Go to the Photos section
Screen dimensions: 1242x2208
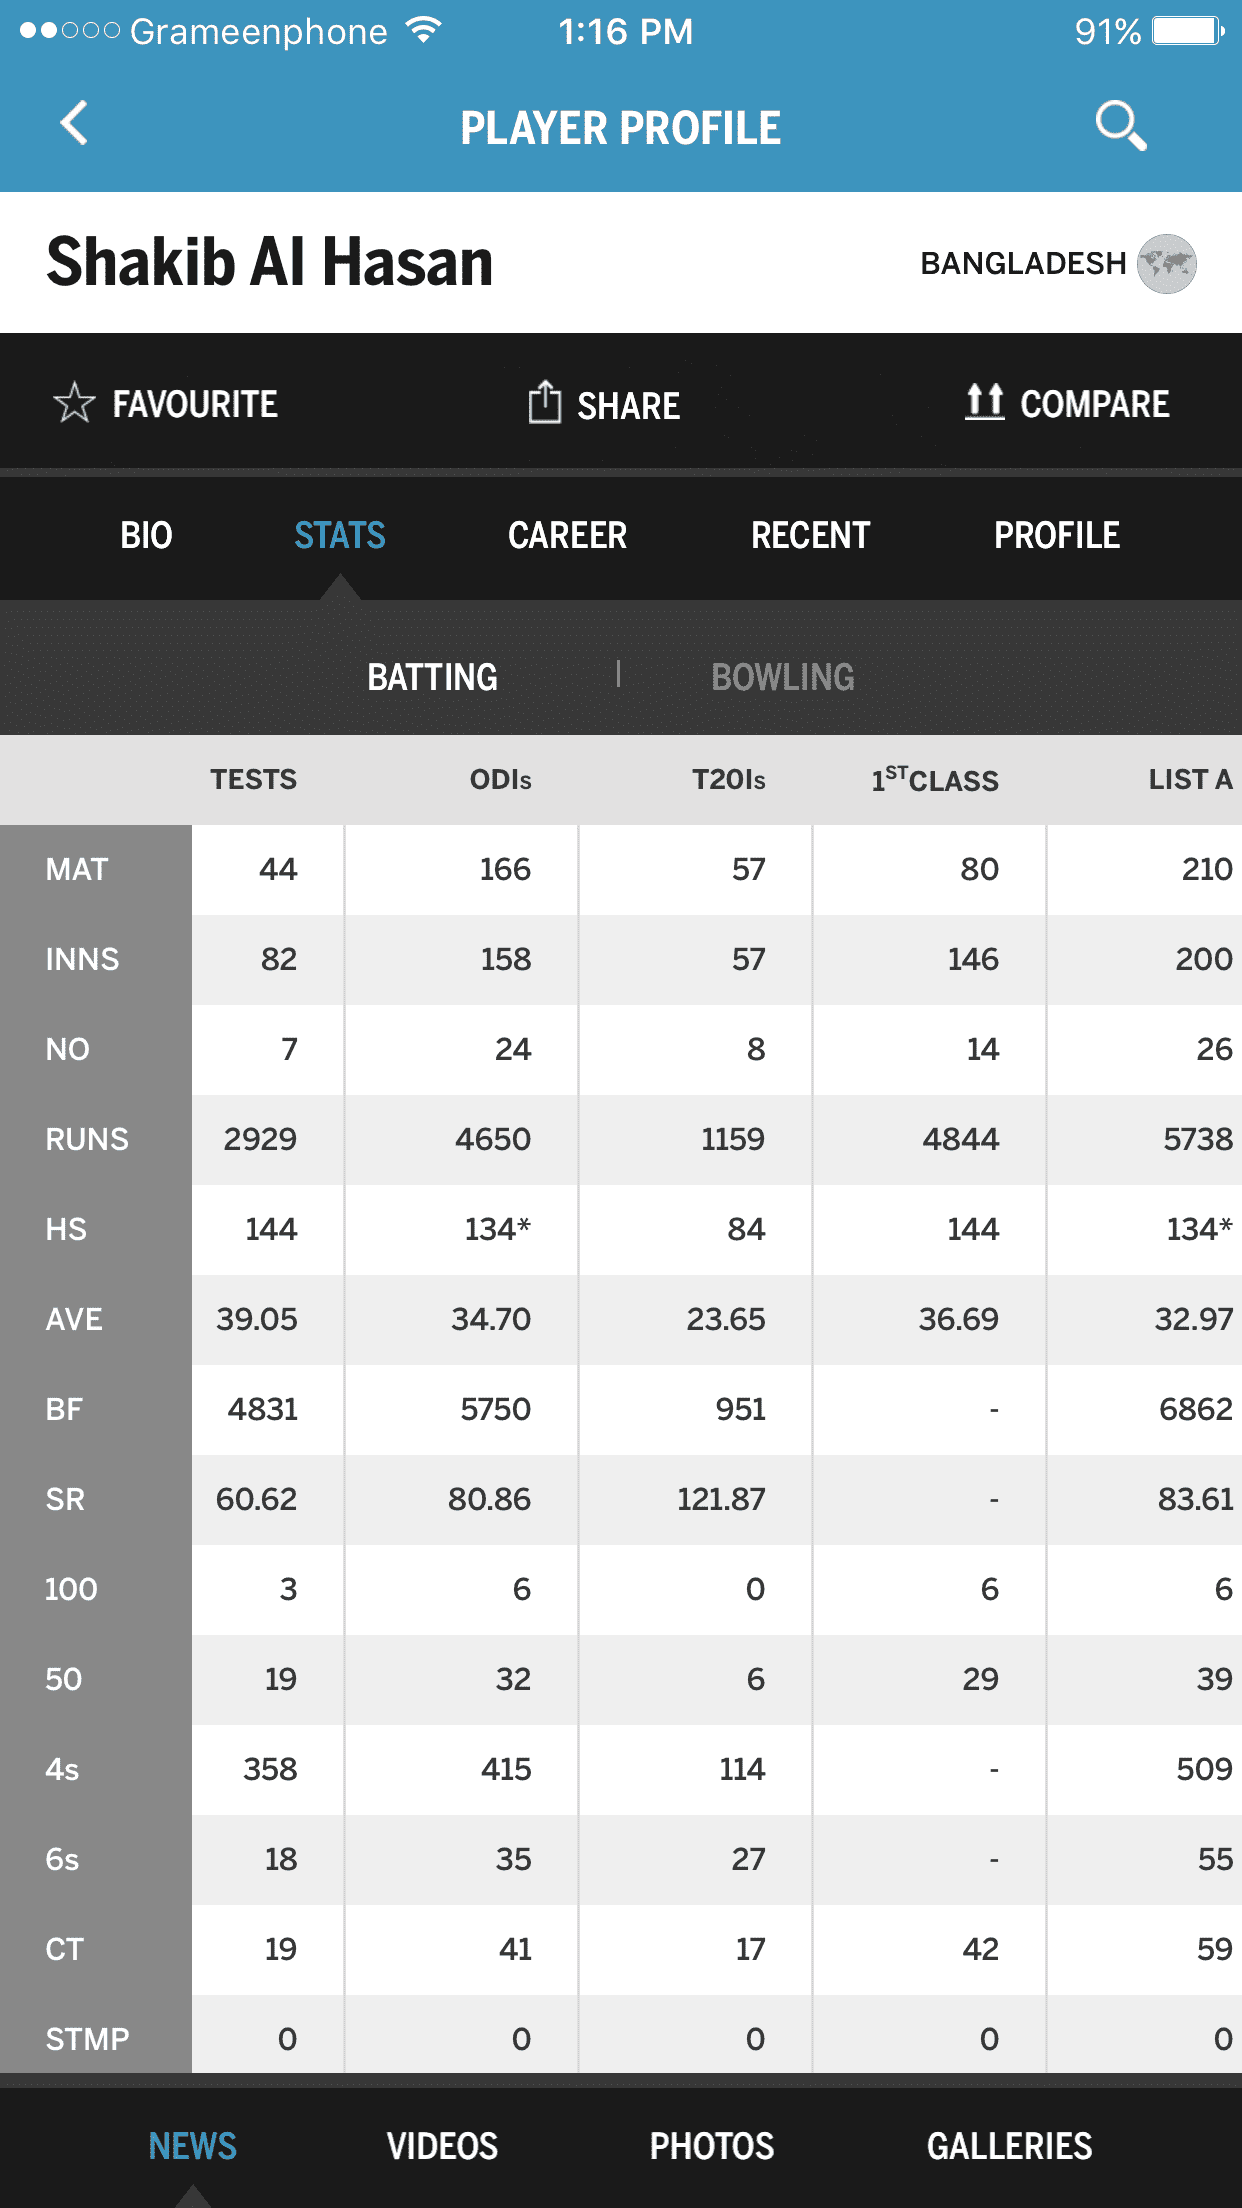(x=712, y=2146)
